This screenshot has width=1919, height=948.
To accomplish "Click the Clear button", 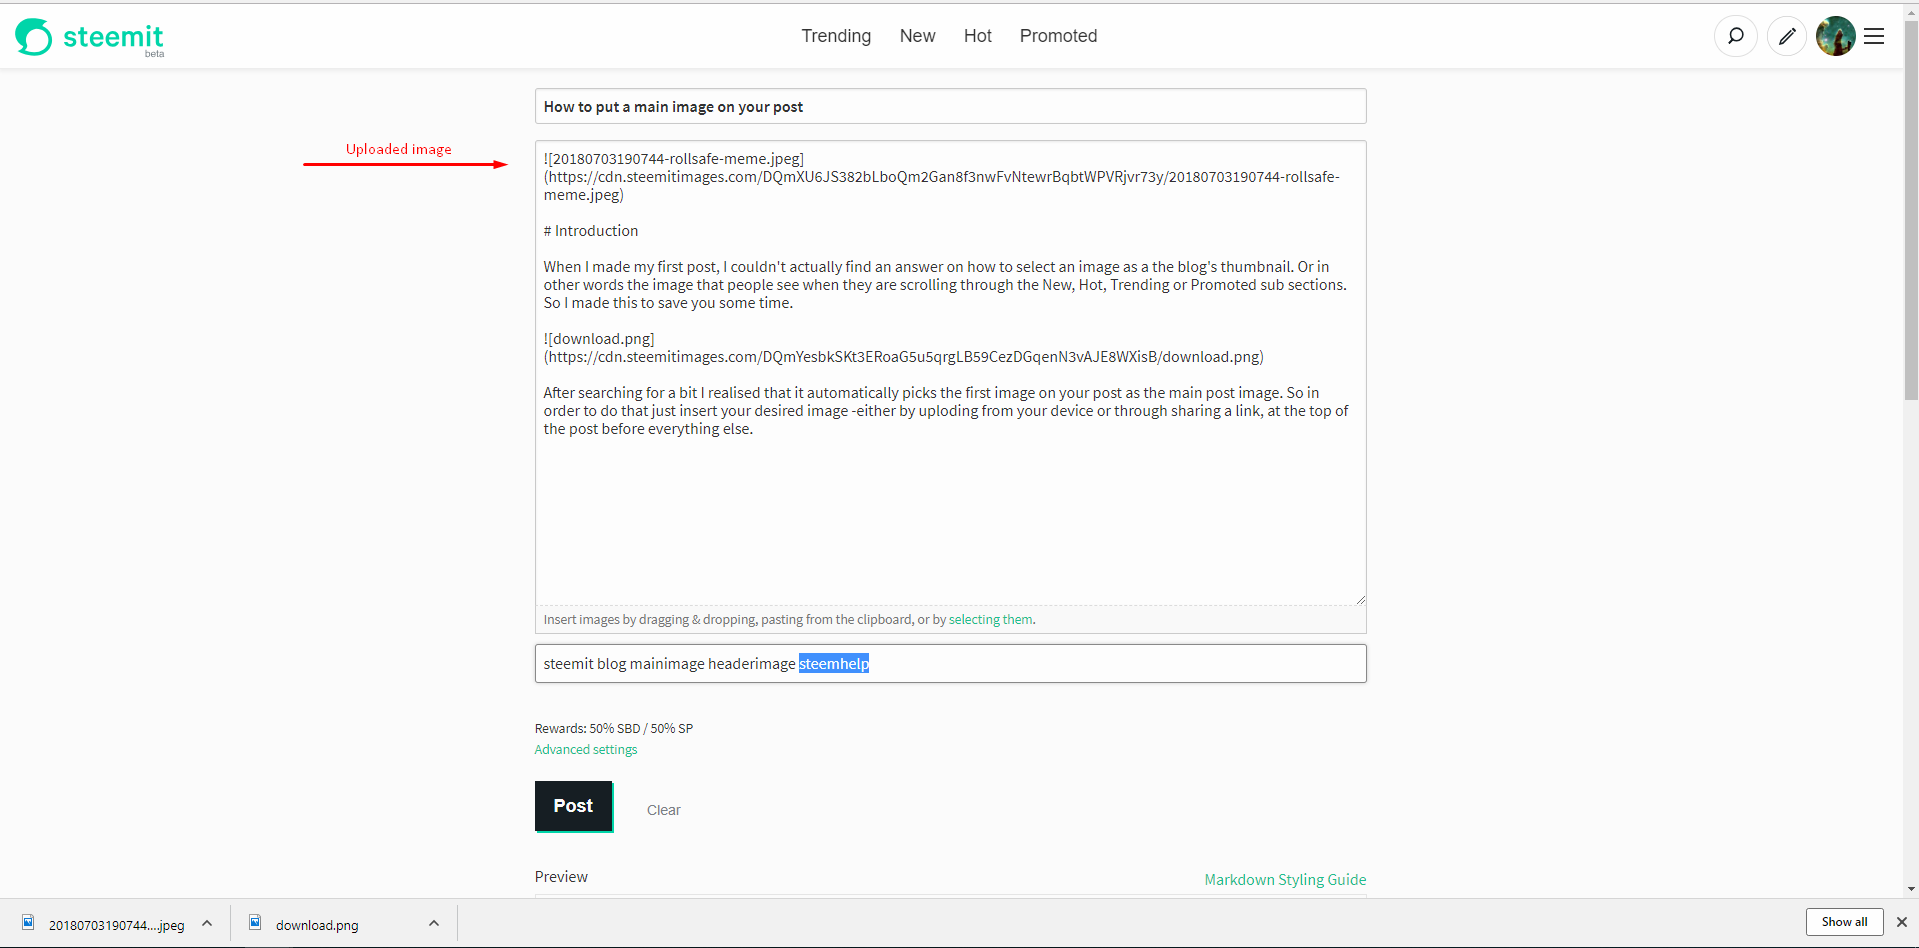I will pyautogui.click(x=663, y=810).
